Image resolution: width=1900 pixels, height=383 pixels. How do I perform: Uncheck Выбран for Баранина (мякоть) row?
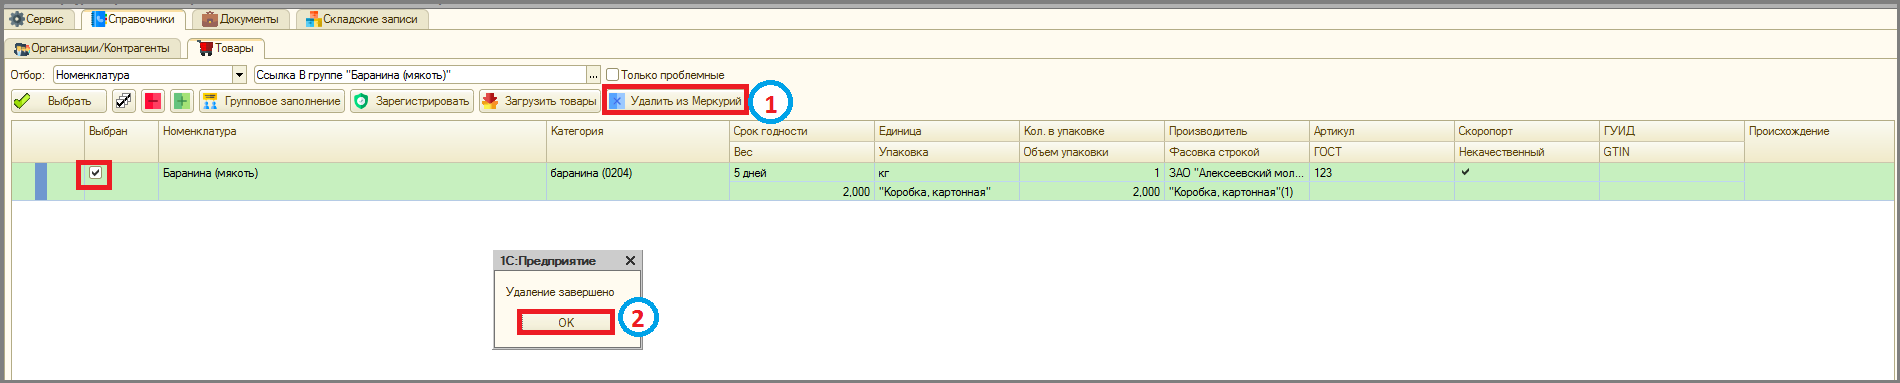(96, 173)
